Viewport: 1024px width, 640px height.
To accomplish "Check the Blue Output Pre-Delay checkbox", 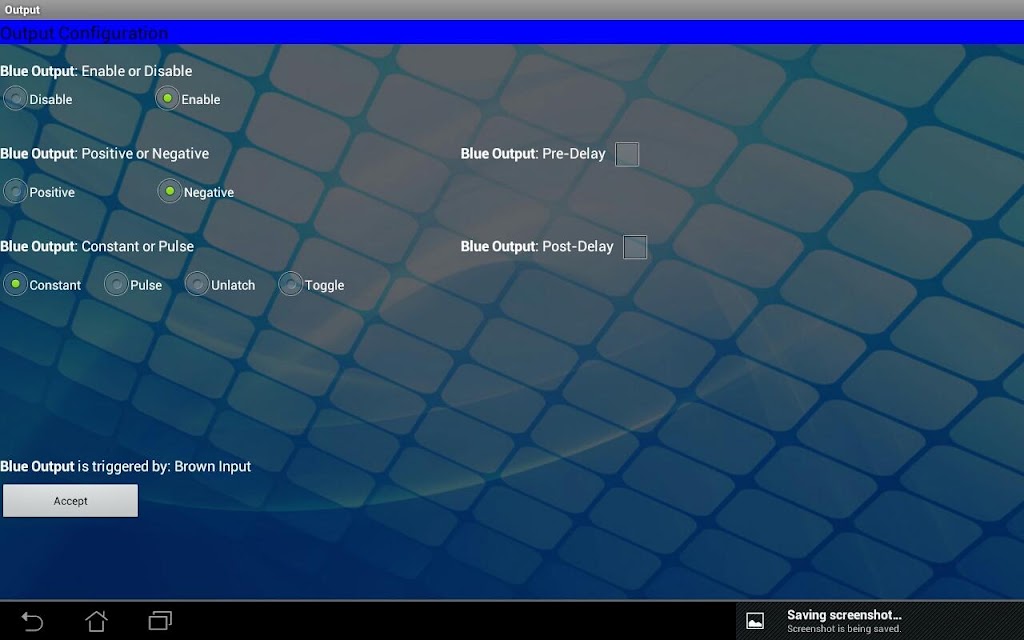I will click(x=627, y=154).
